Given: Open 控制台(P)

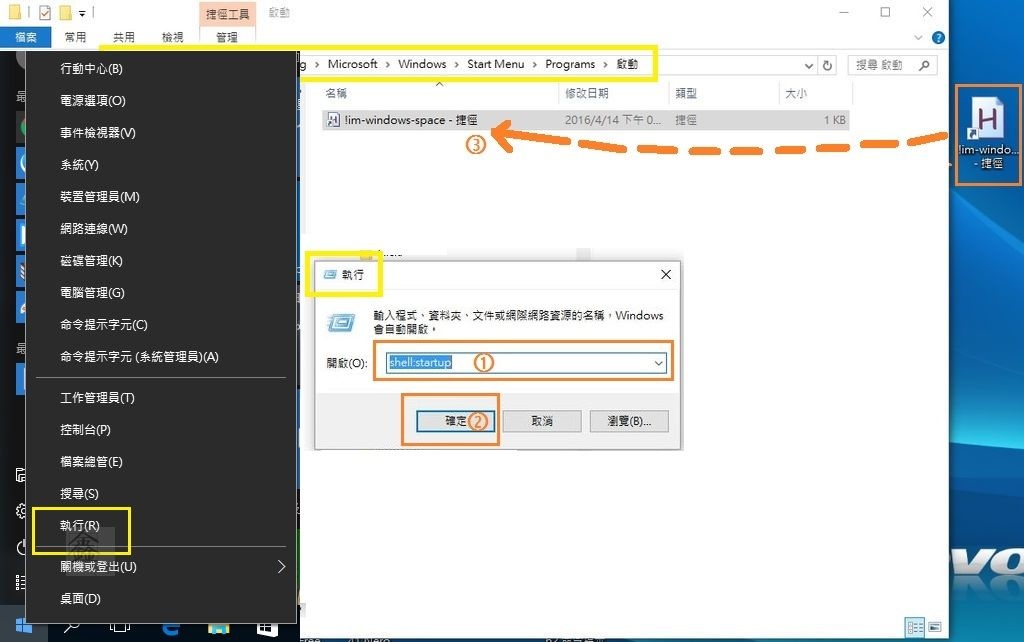Looking at the screenshot, I should 85,430.
